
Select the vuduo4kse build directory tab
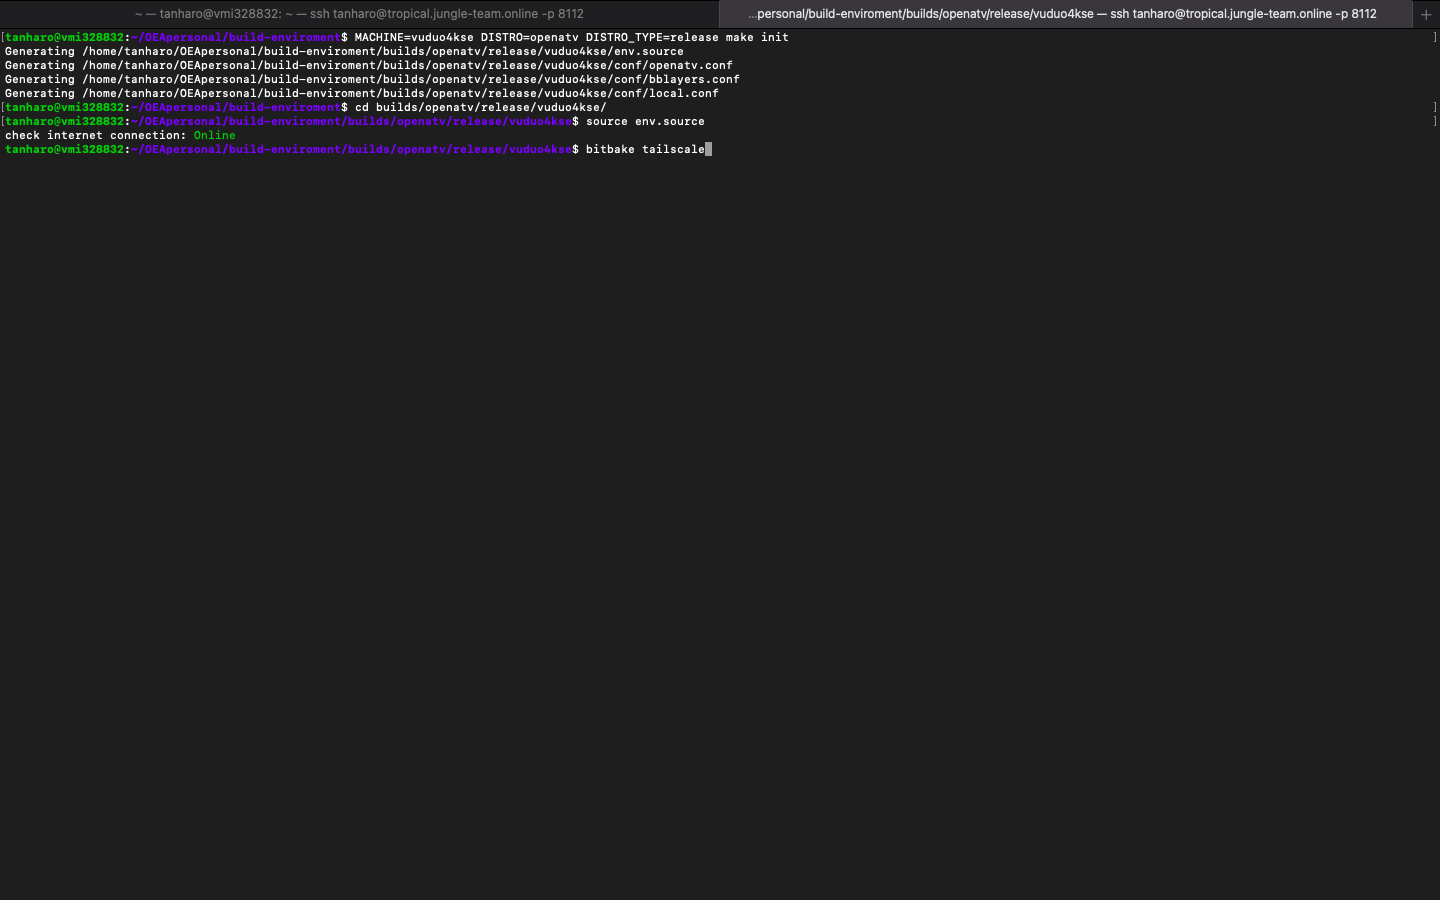click(x=1062, y=14)
